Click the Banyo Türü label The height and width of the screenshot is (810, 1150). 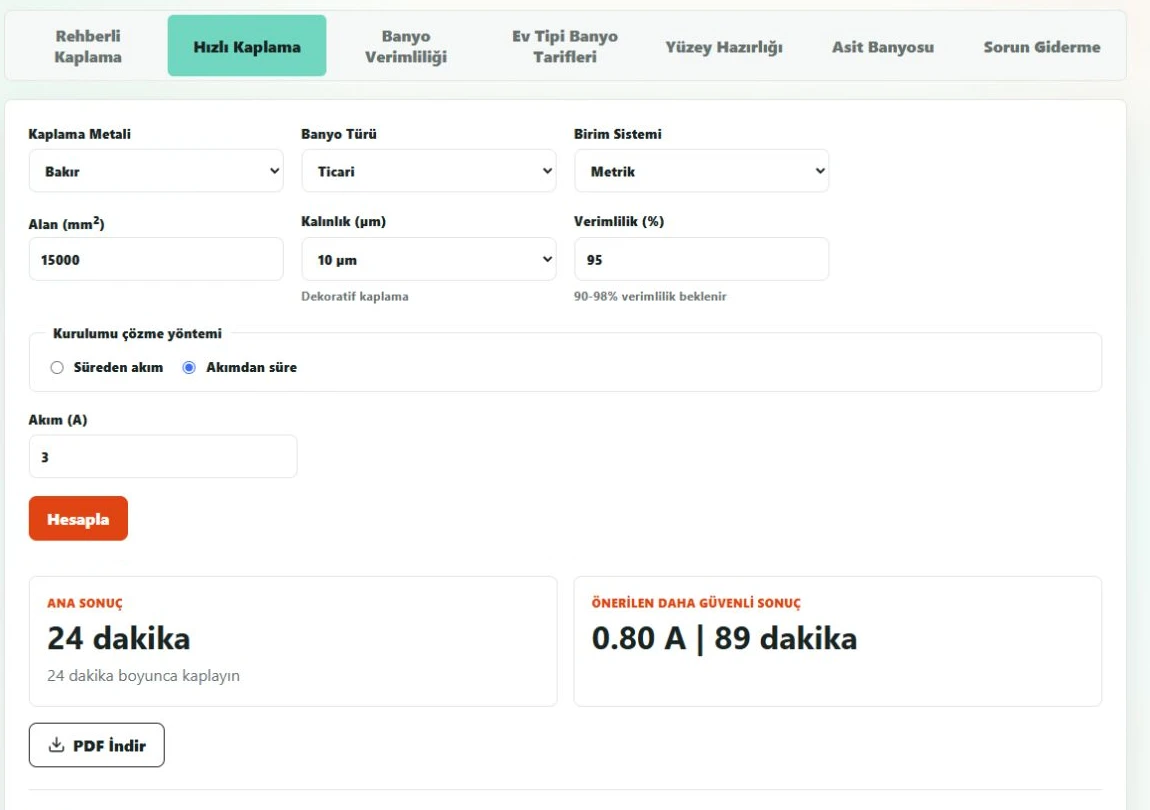pos(339,134)
